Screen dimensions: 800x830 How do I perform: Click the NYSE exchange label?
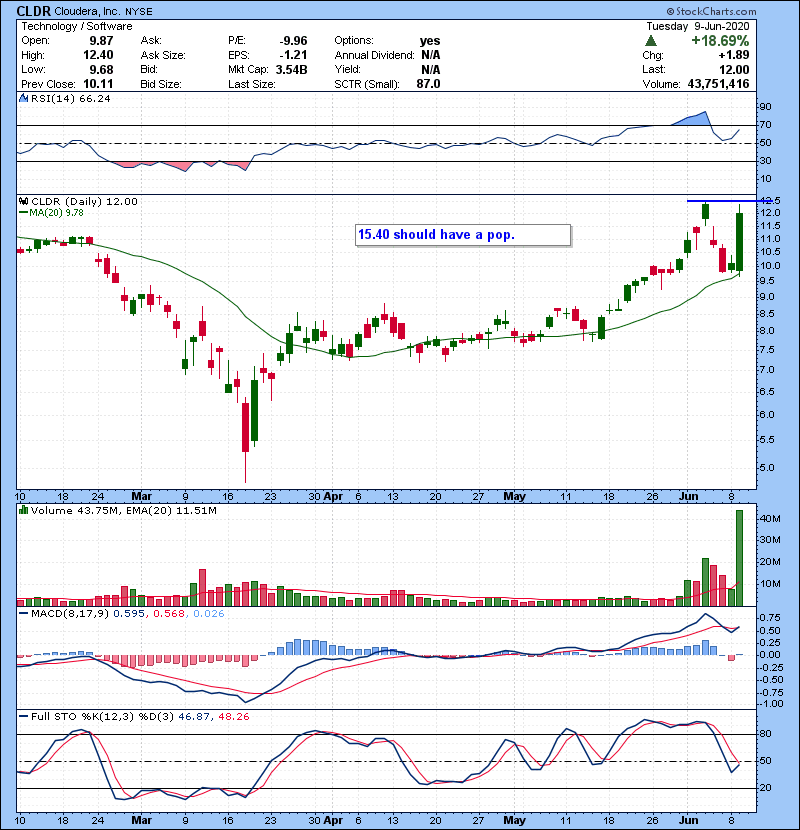click(x=139, y=12)
